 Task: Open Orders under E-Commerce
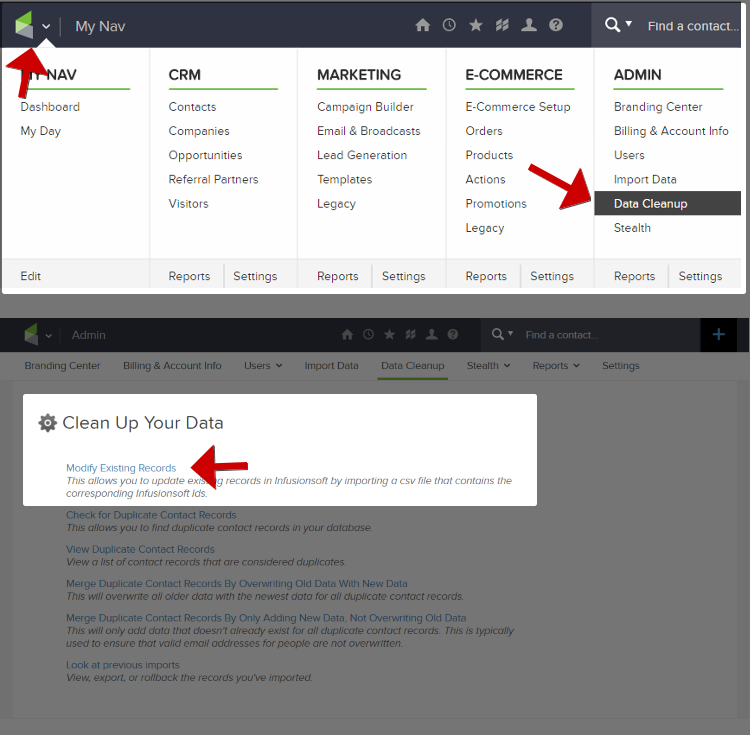coord(484,131)
